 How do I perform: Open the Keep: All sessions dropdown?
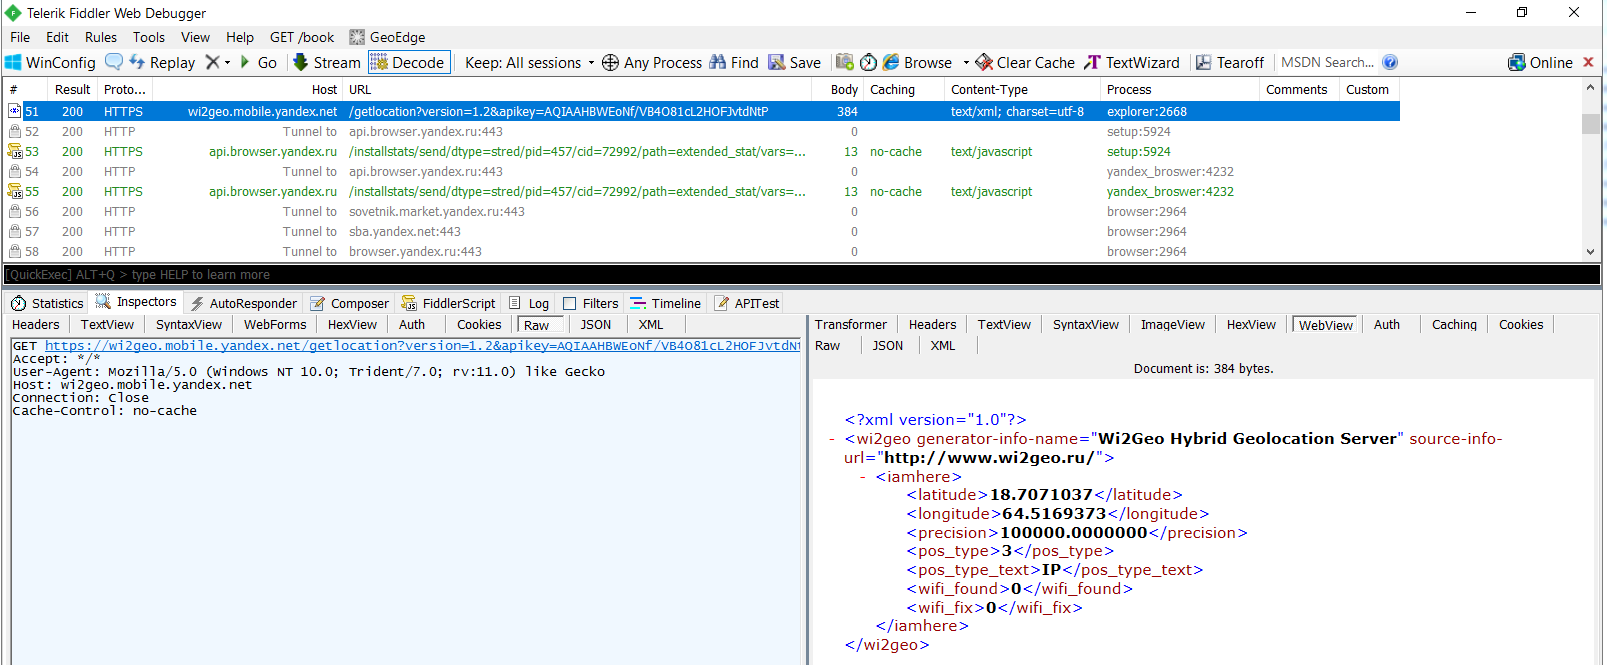point(529,62)
